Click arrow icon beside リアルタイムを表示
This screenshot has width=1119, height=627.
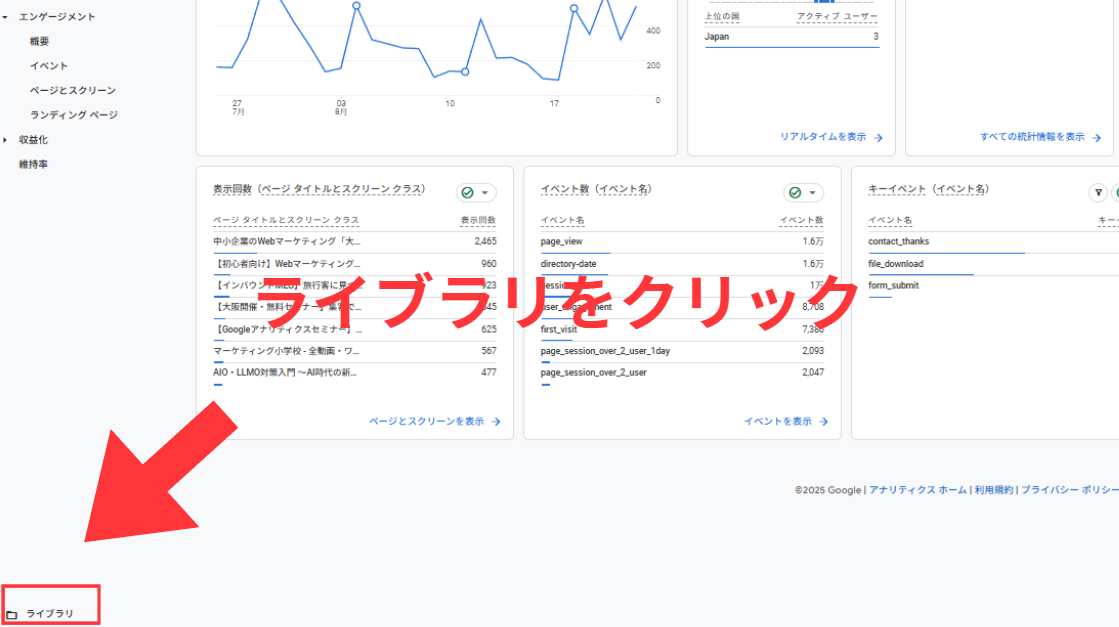point(878,138)
